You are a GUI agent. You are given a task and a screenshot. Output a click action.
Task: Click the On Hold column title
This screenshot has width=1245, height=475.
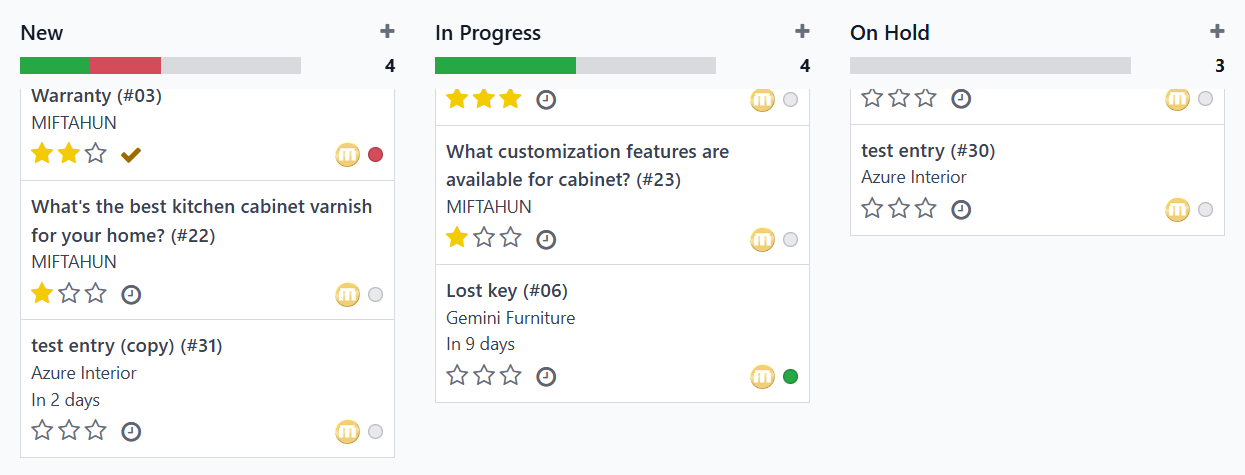tap(890, 33)
